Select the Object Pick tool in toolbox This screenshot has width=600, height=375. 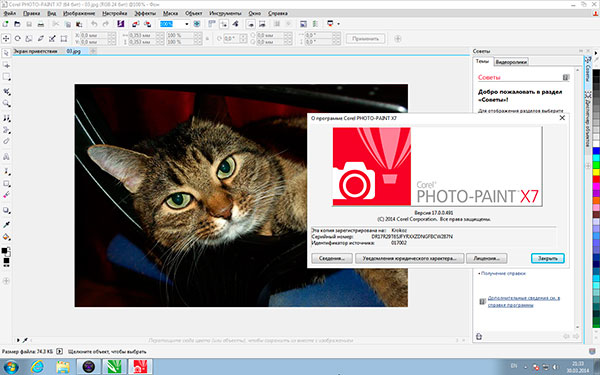[x=6, y=53]
